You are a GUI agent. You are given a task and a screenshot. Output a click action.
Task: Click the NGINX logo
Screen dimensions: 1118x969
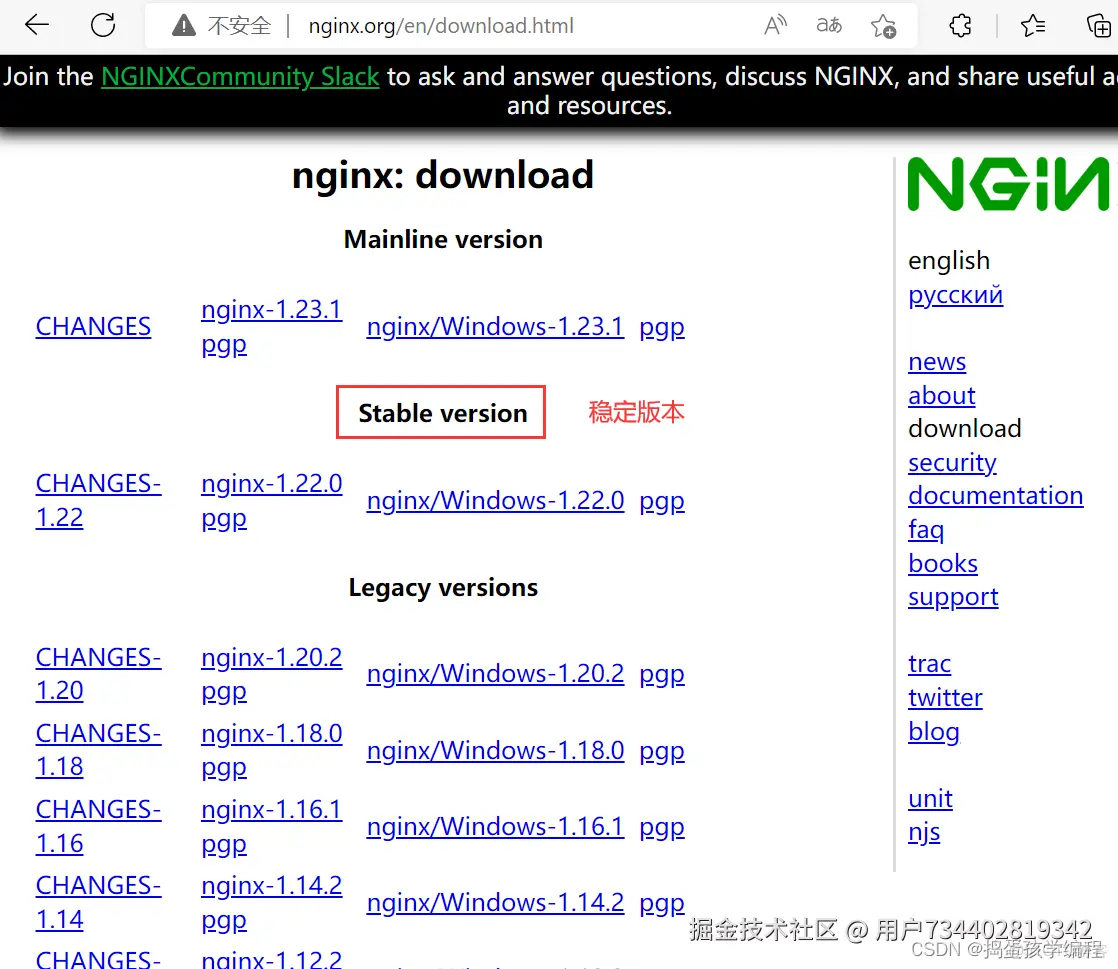pos(1008,184)
